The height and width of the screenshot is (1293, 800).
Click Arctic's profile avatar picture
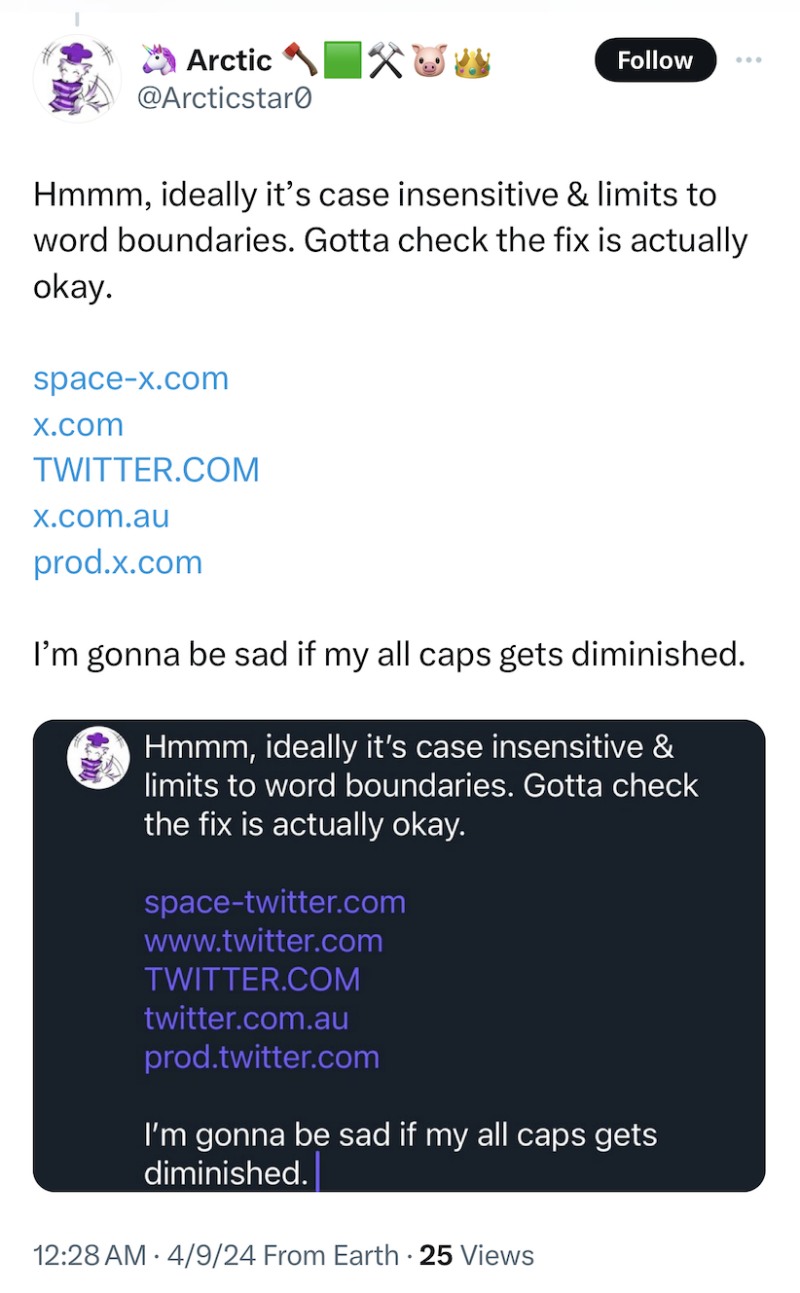[x=77, y=78]
